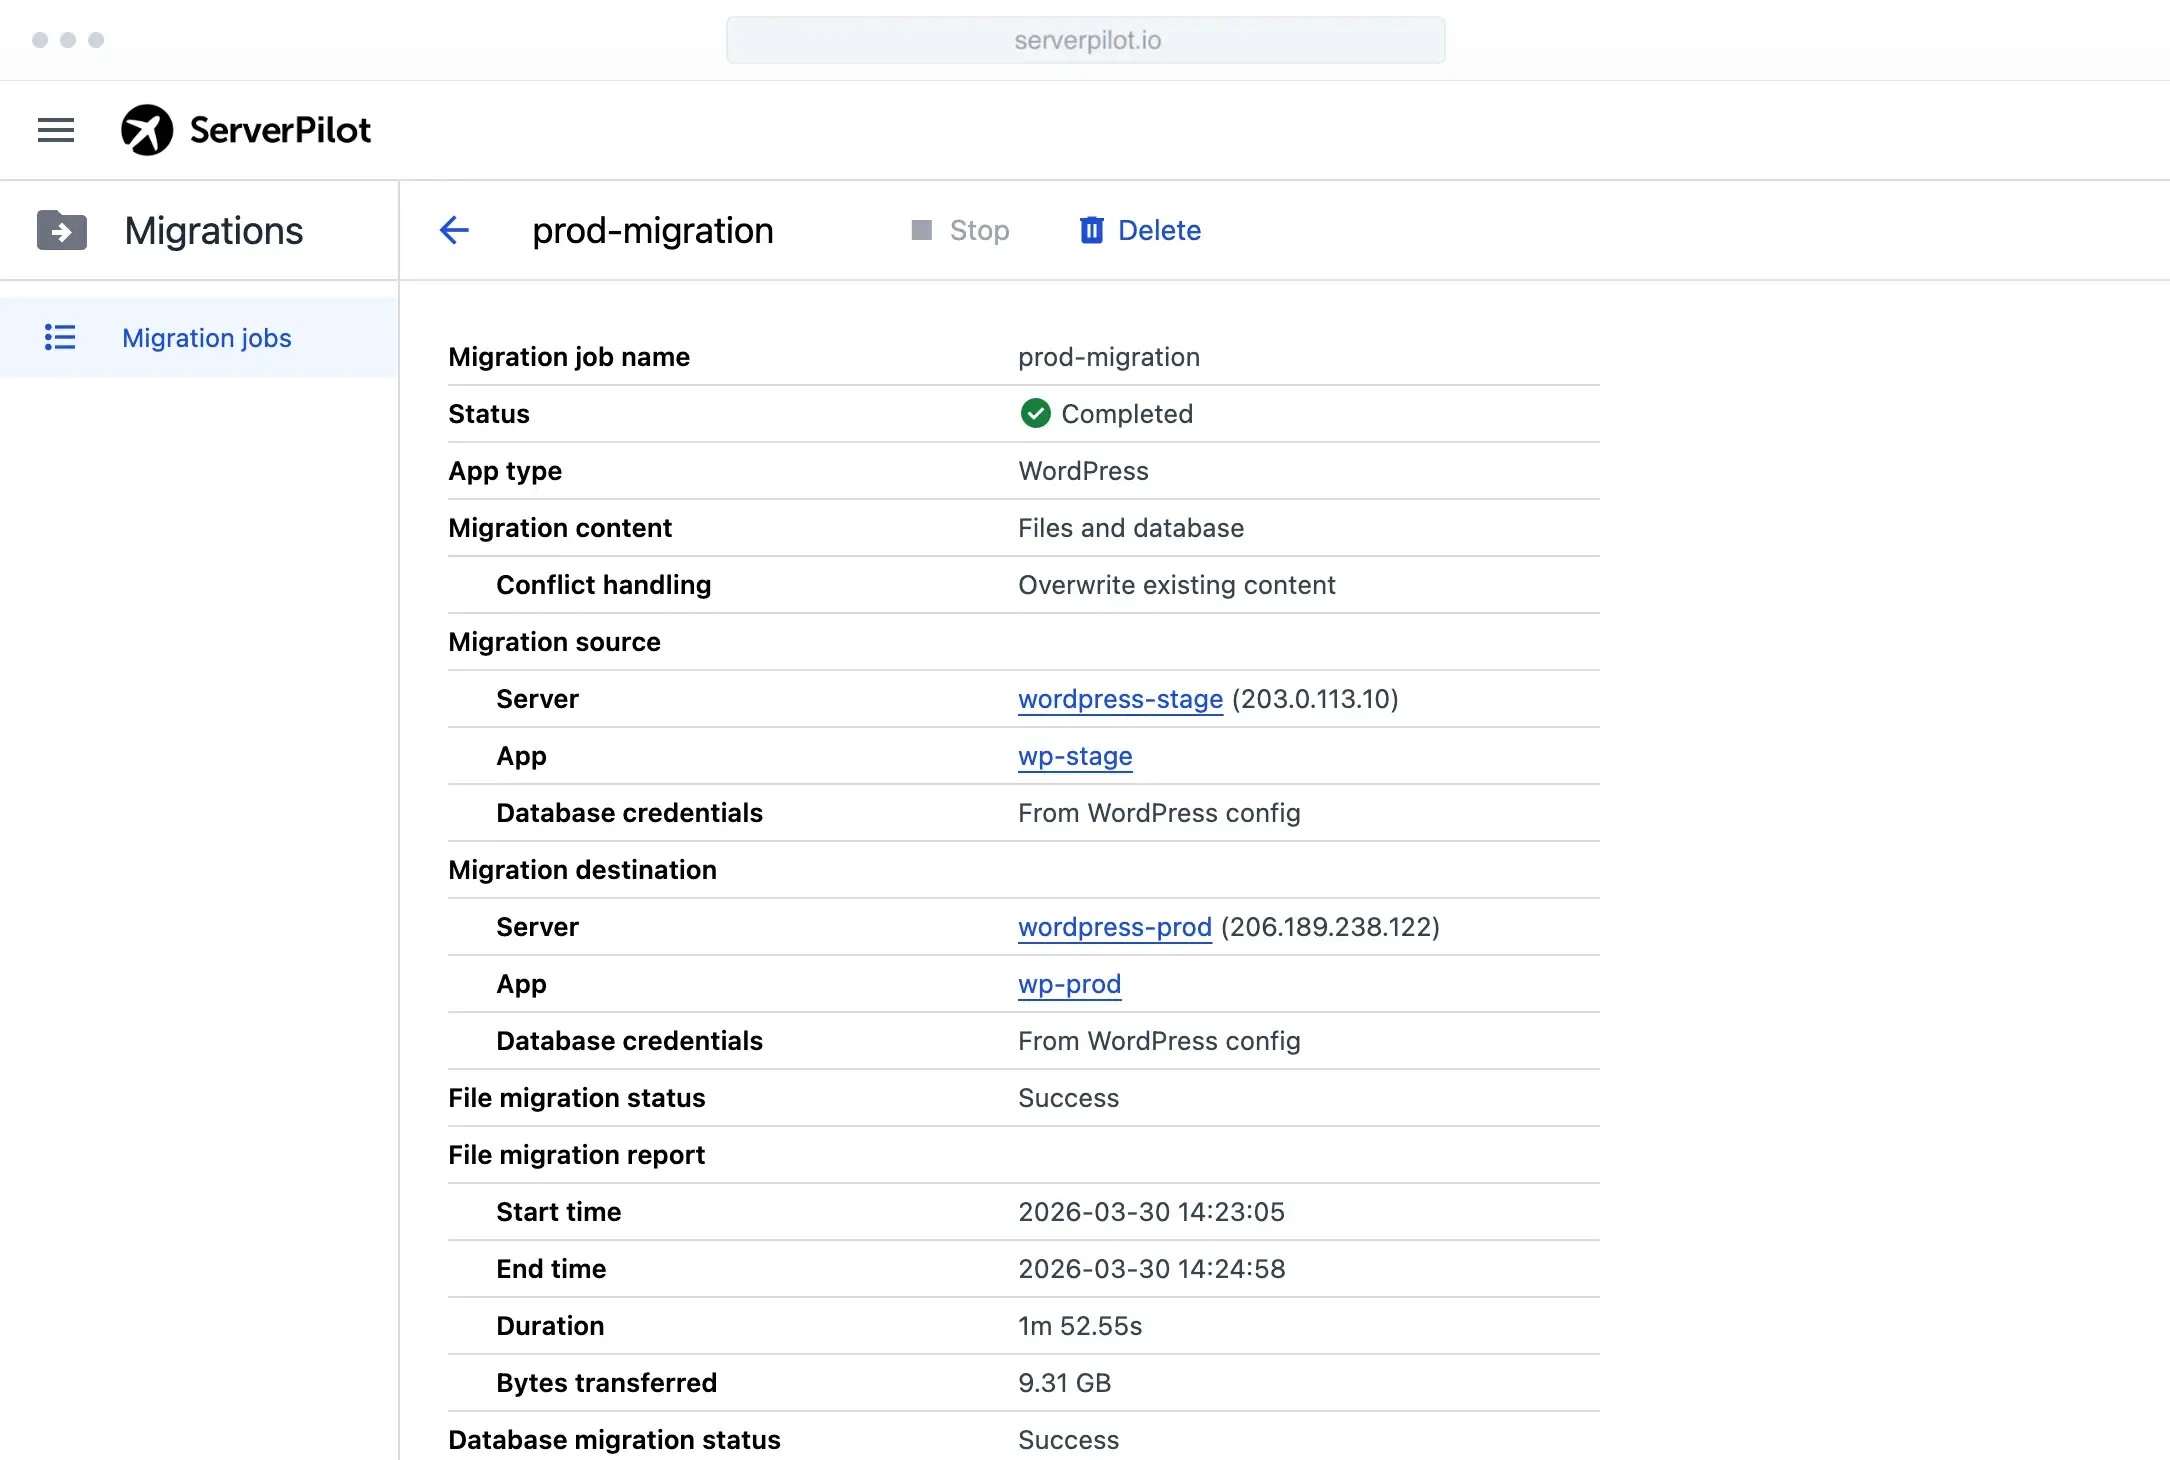Open the wp-stage app link
2170x1460 pixels.
pos(1075,756)
